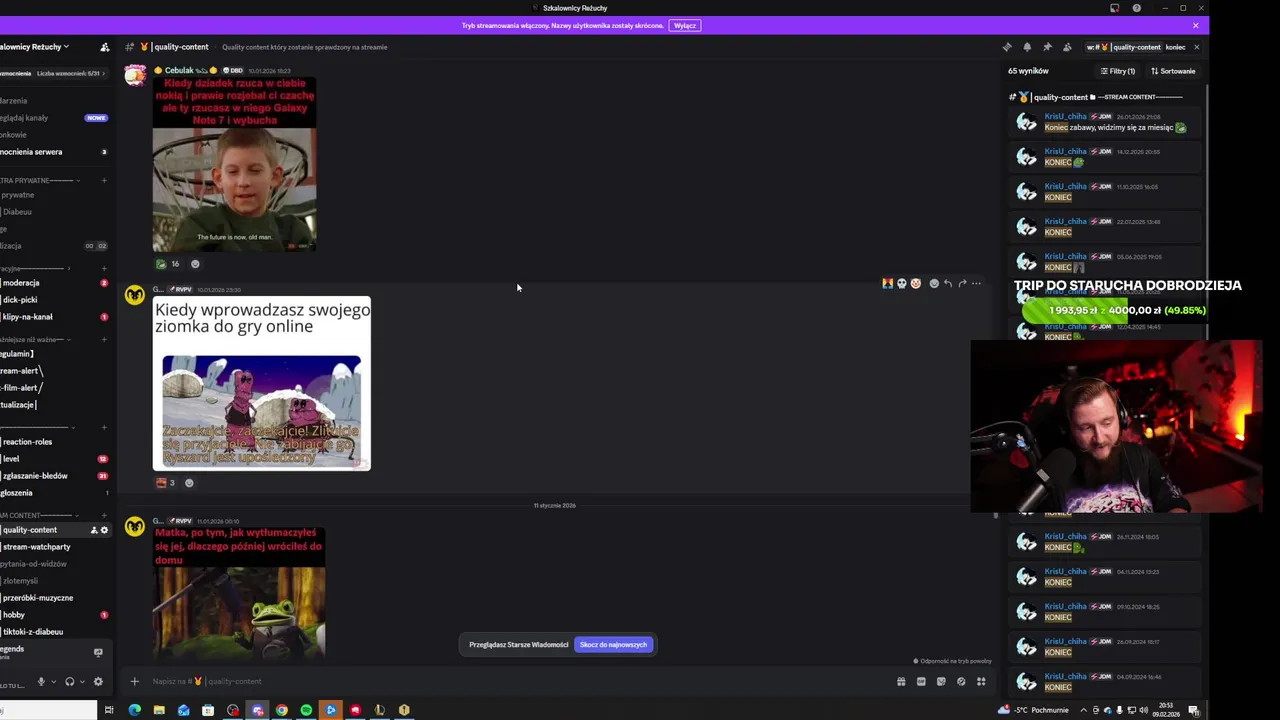Toggle microphone mute in user panel
Viewport: 1280px width, 720px height.
41,682
